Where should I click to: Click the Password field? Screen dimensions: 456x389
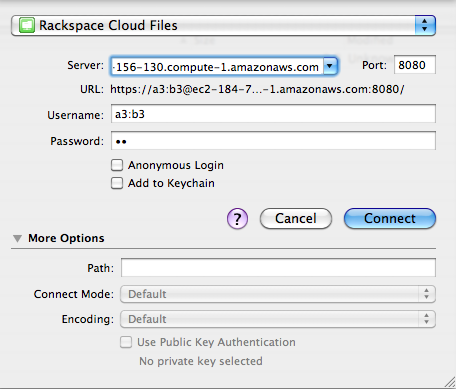273,140
